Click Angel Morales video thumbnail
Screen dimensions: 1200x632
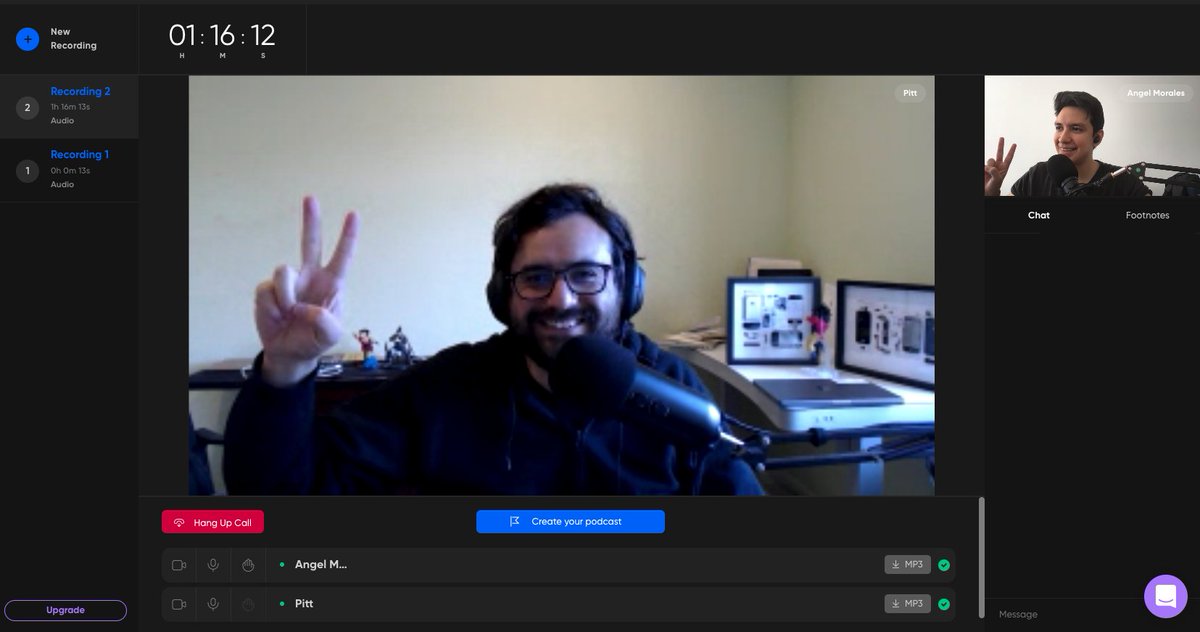click(x=1092, y=136)
